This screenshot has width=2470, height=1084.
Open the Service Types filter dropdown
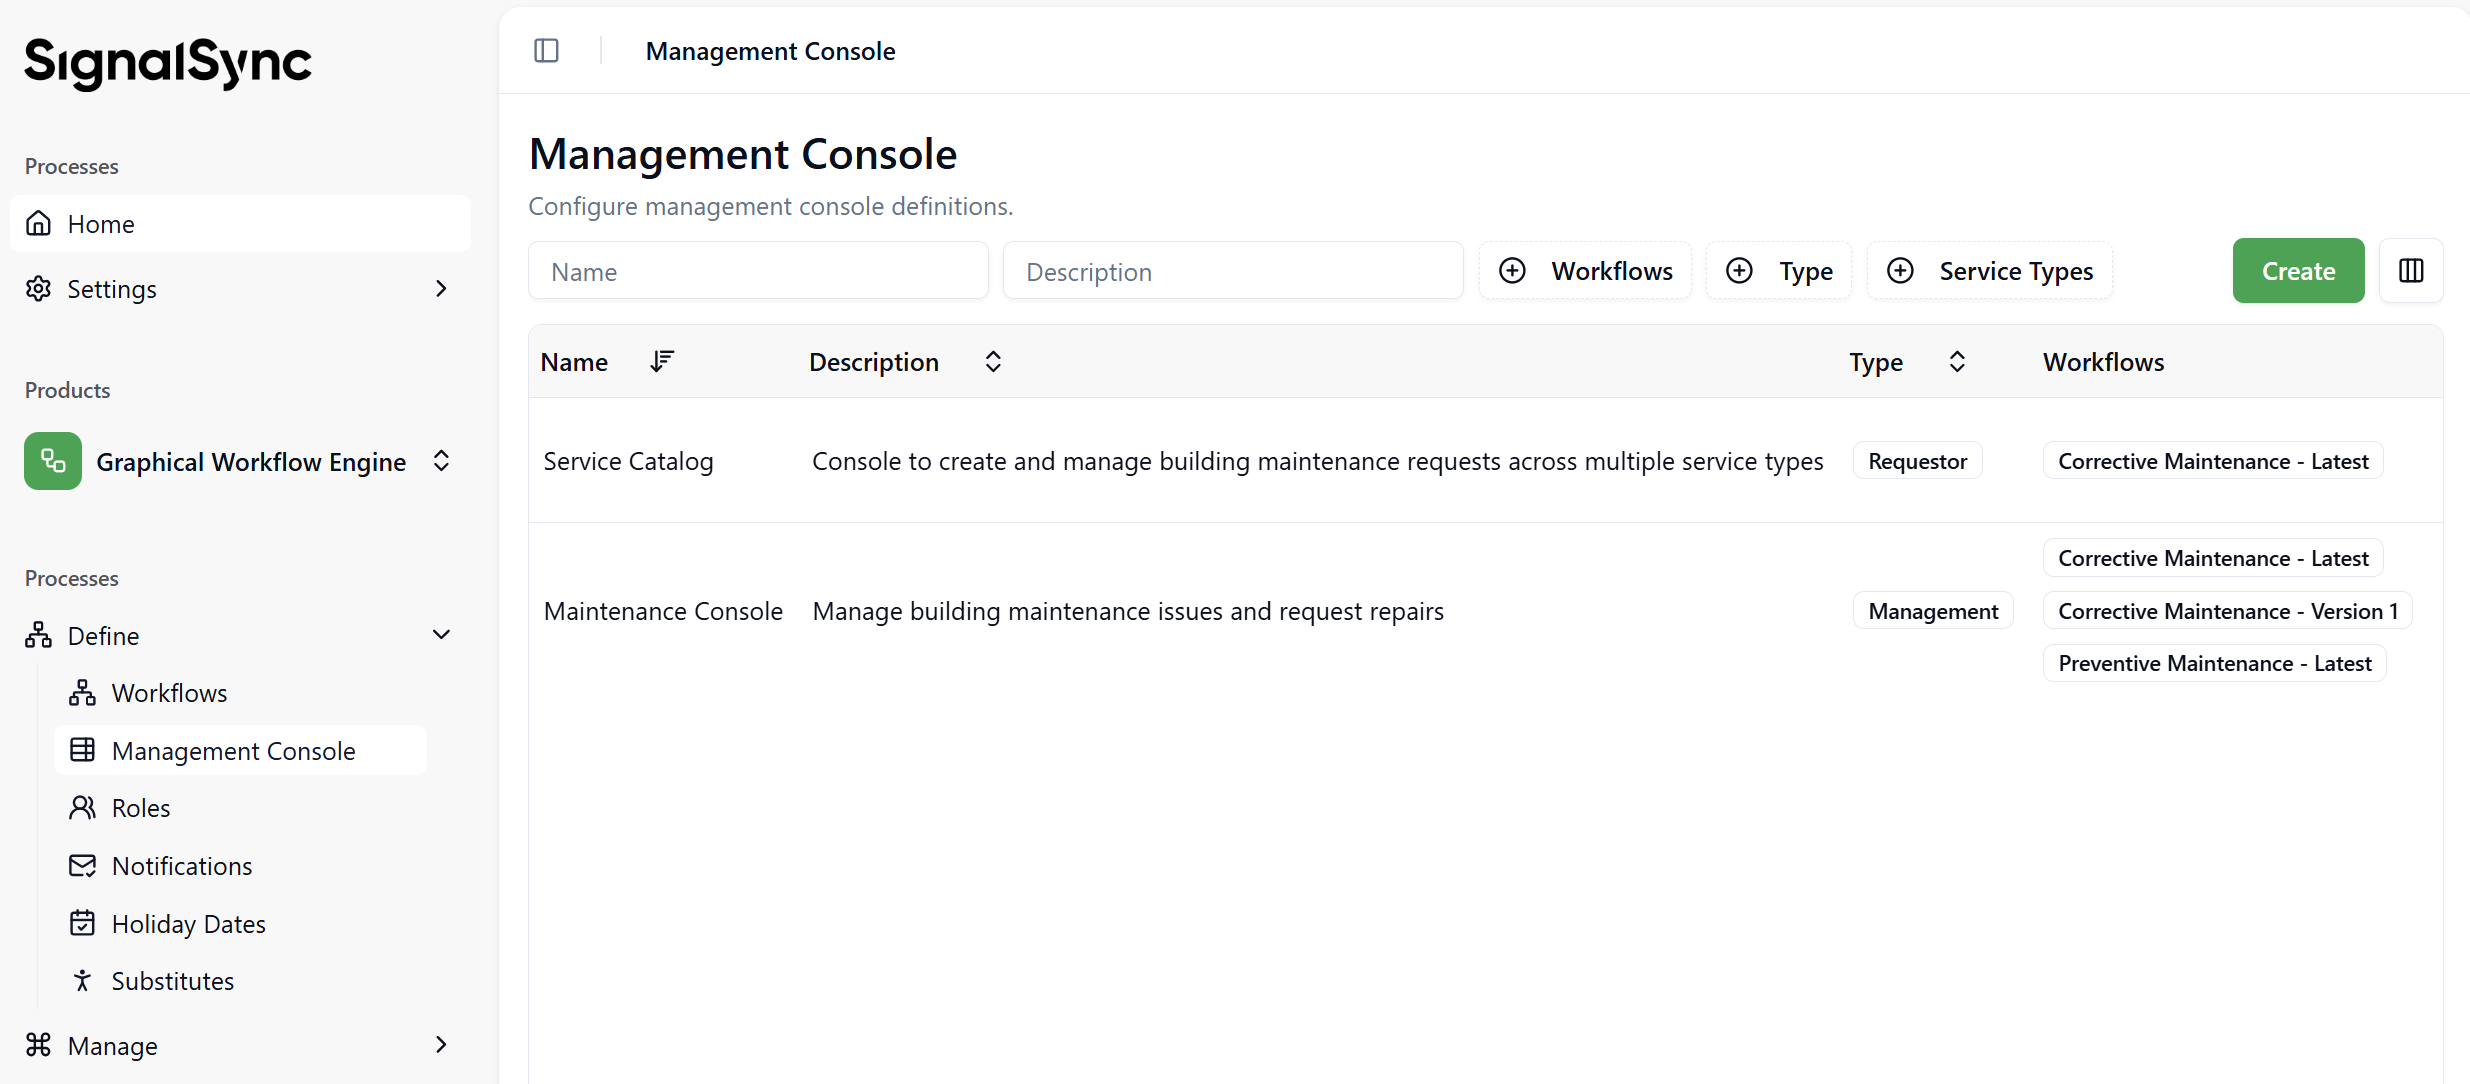click(1990, 270)
